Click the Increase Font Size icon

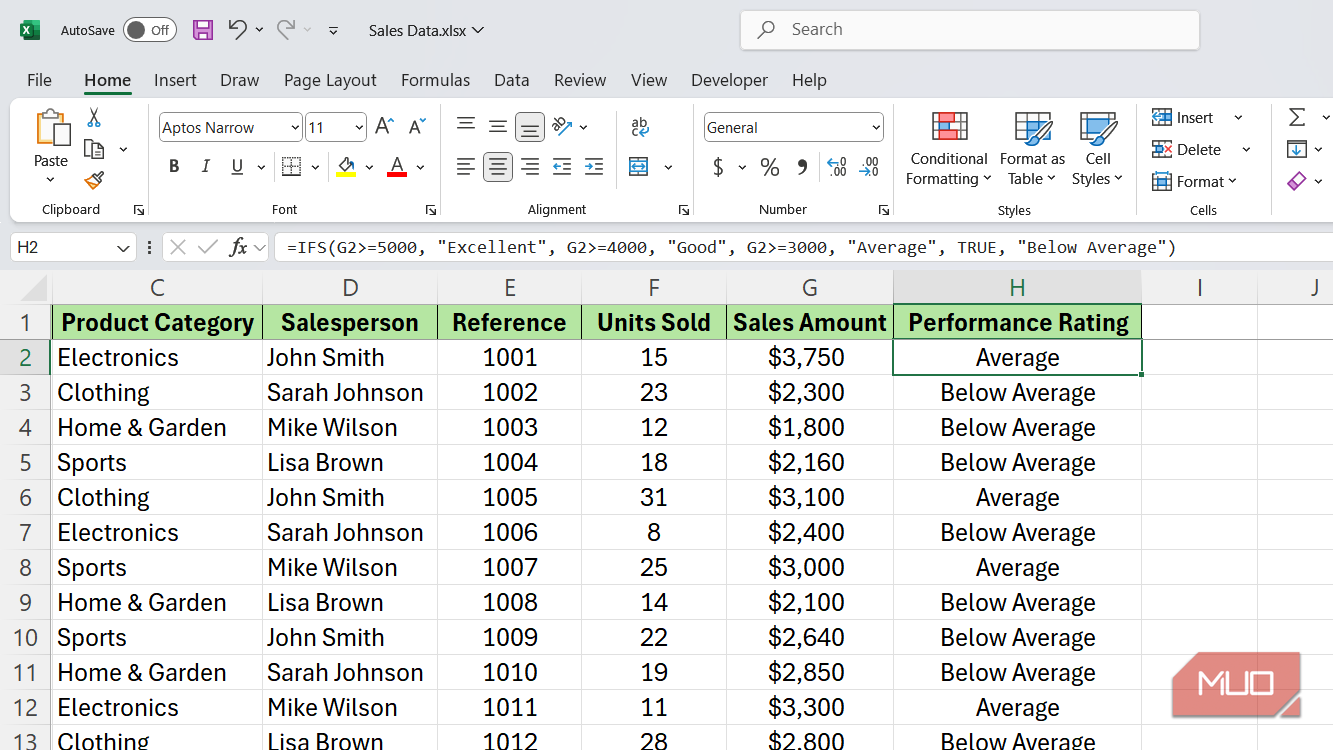tap(384, 127)
